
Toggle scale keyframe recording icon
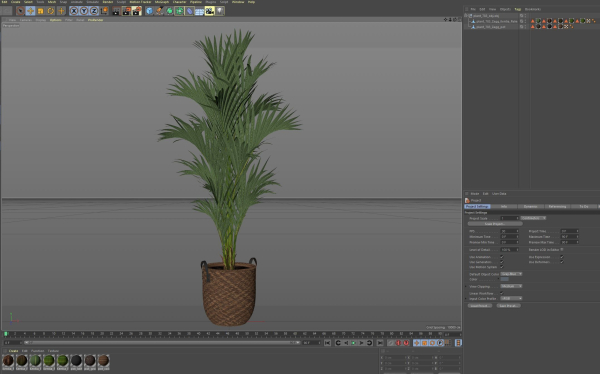[x=424, y=343]
